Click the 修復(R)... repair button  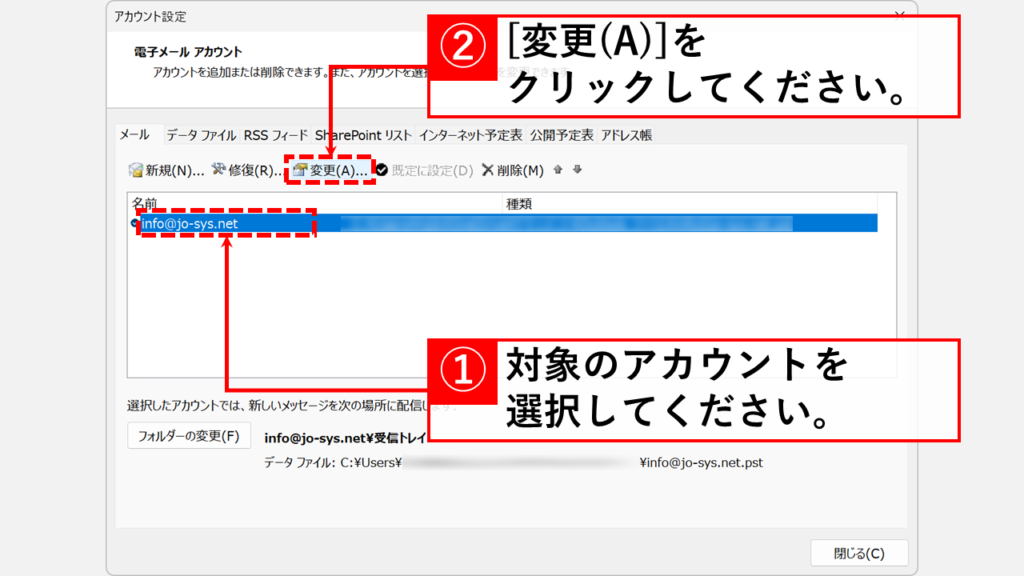(247, 170)
